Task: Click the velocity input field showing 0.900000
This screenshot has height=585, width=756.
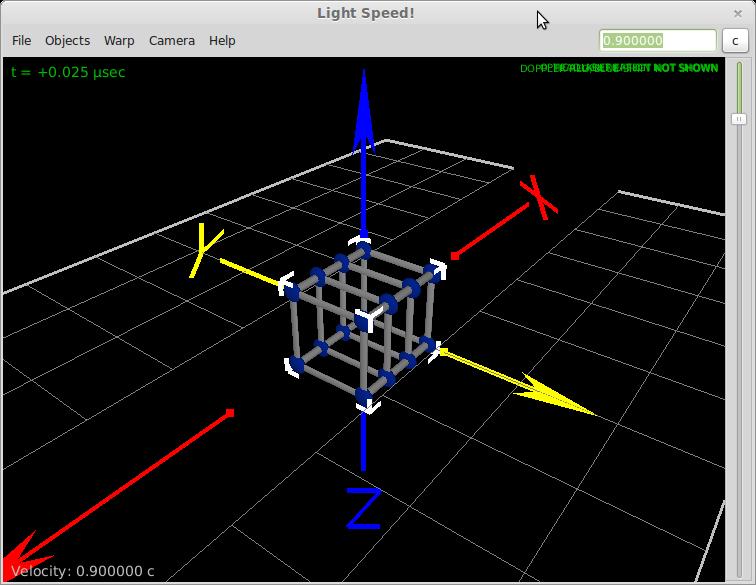Action: [x=657, y=41]
